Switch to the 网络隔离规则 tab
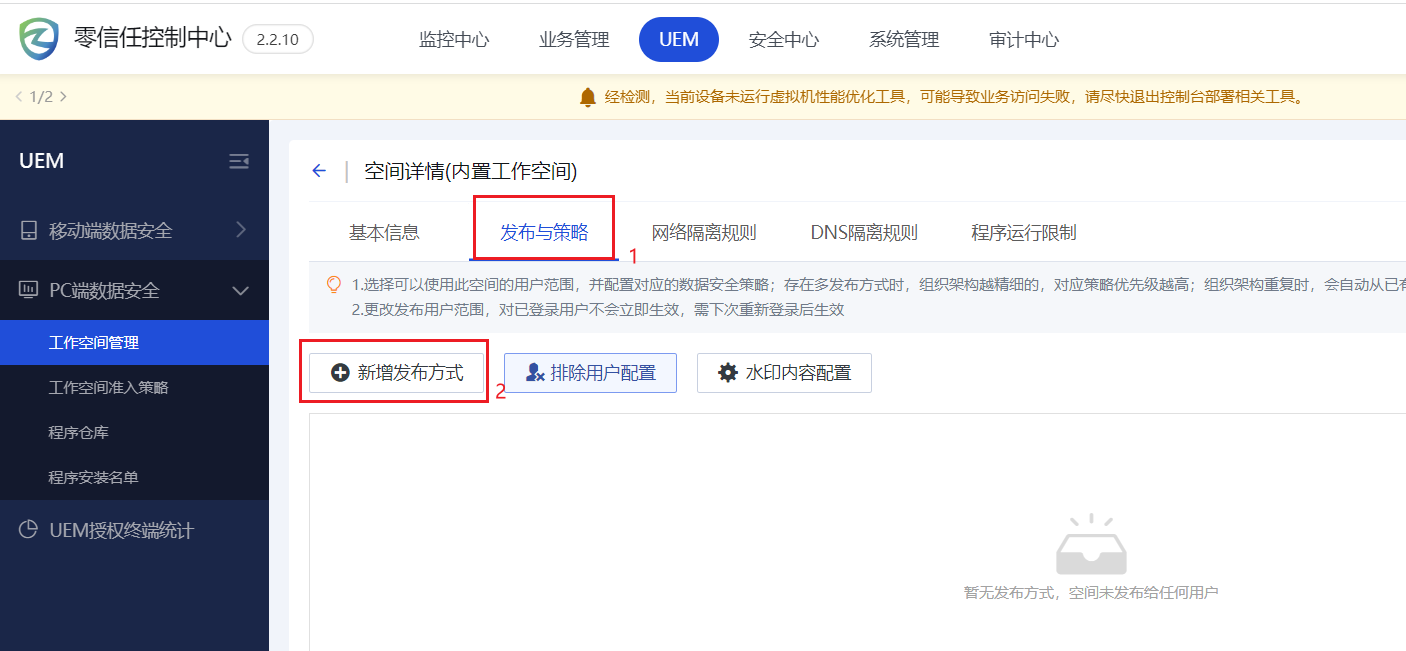 click(x=704, y=233)
